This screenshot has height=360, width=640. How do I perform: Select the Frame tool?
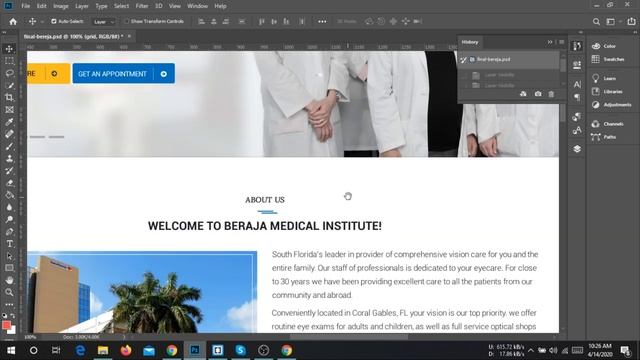click(x=9, y=110)
